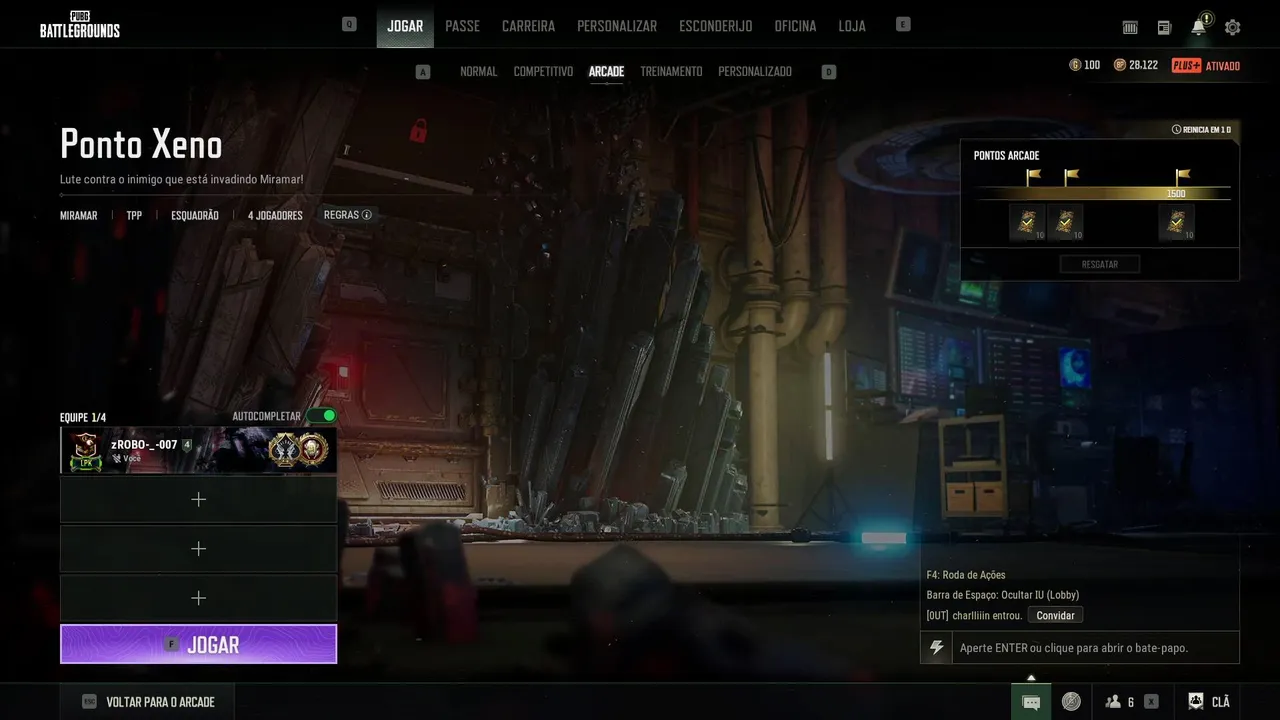Switch to the JOGAR tab

[x=405, y=26]
